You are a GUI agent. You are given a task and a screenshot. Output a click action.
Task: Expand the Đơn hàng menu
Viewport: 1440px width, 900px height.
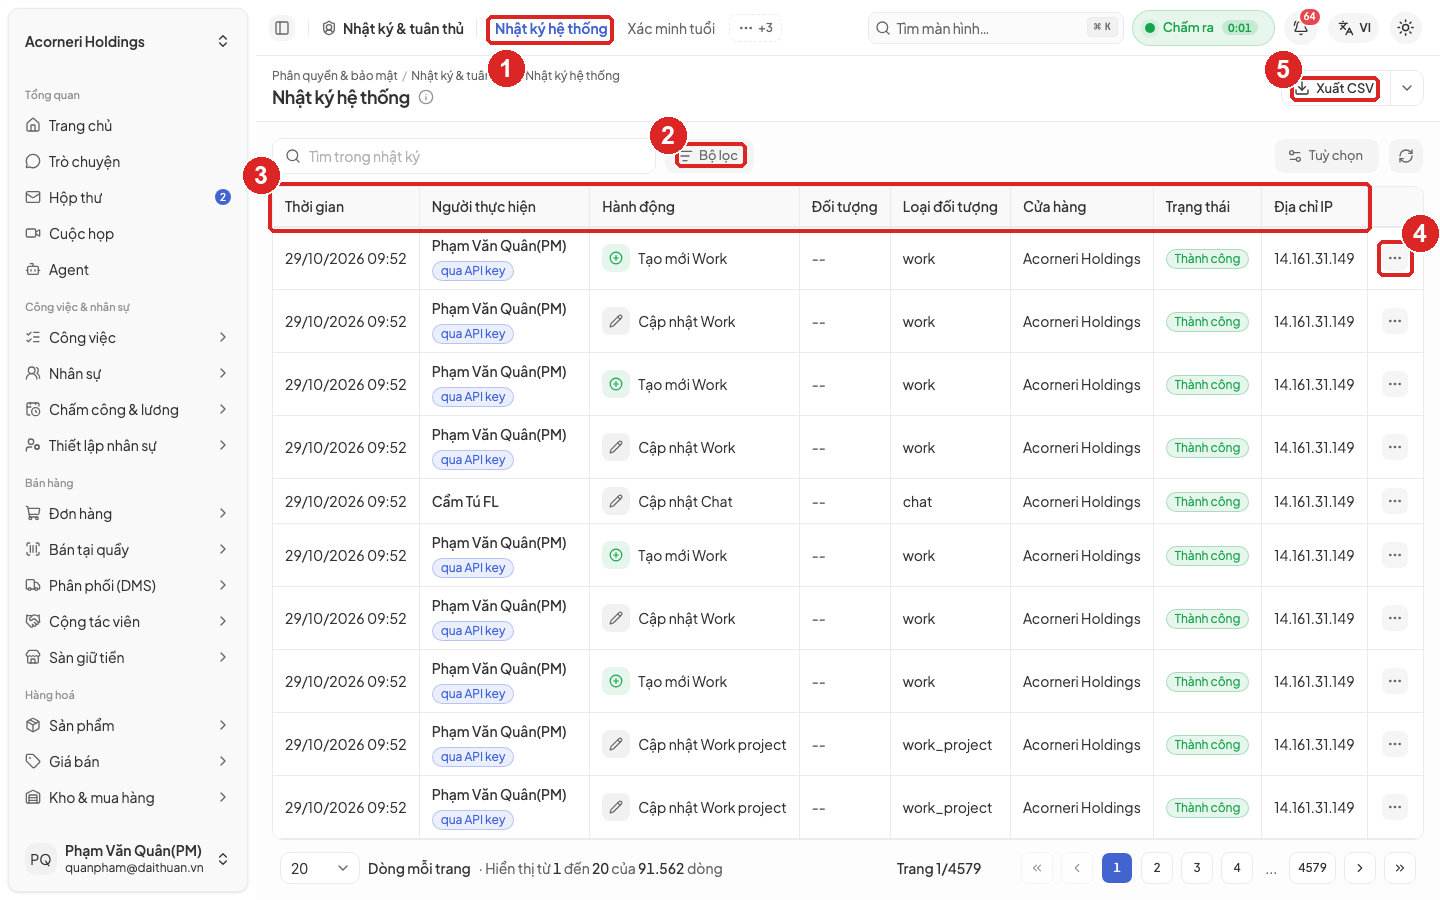click(x=128, y=514)
